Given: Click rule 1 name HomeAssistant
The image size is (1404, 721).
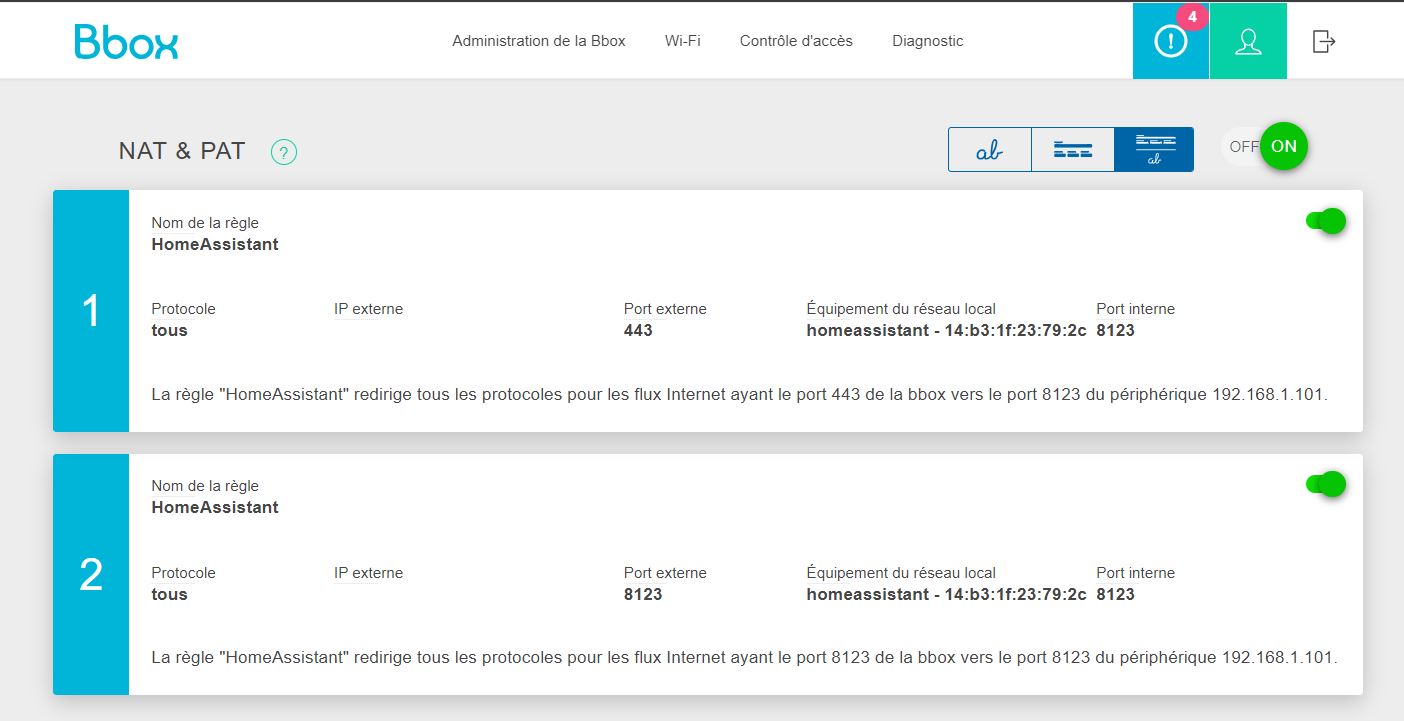Looking at the screenshot, I should click(215, 244).
